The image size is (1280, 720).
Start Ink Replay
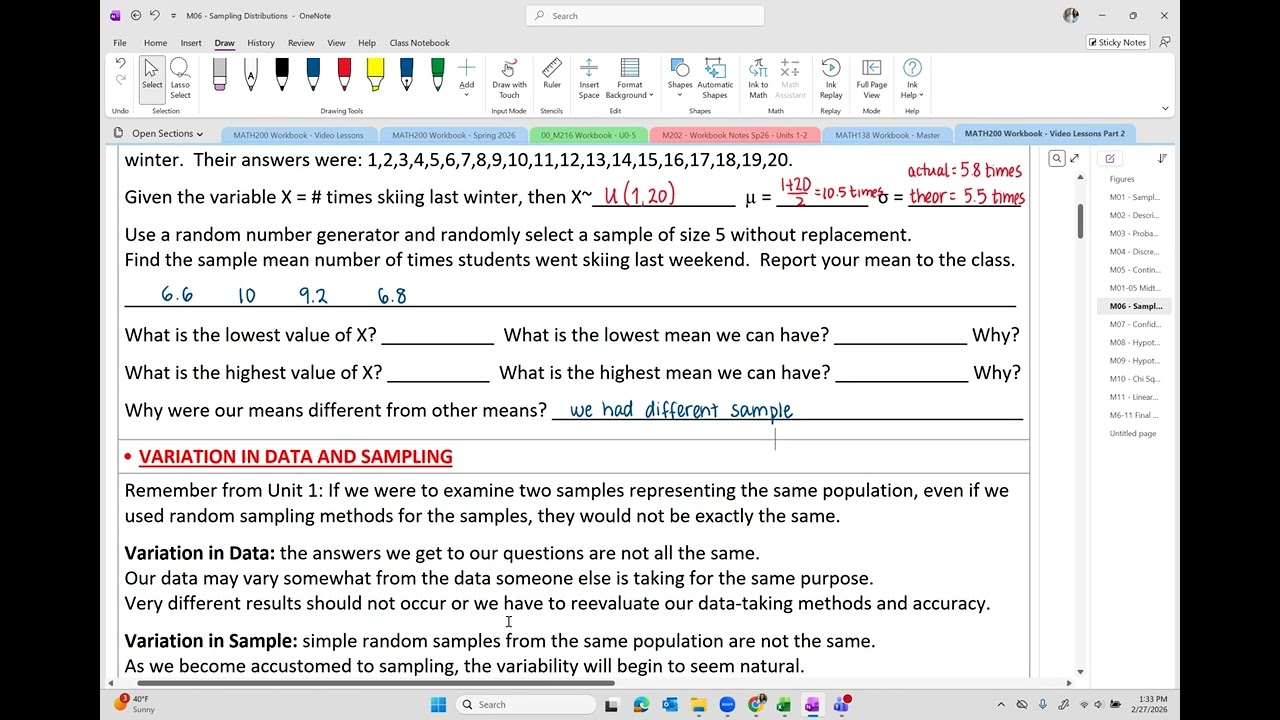click(x=831, y=78)
